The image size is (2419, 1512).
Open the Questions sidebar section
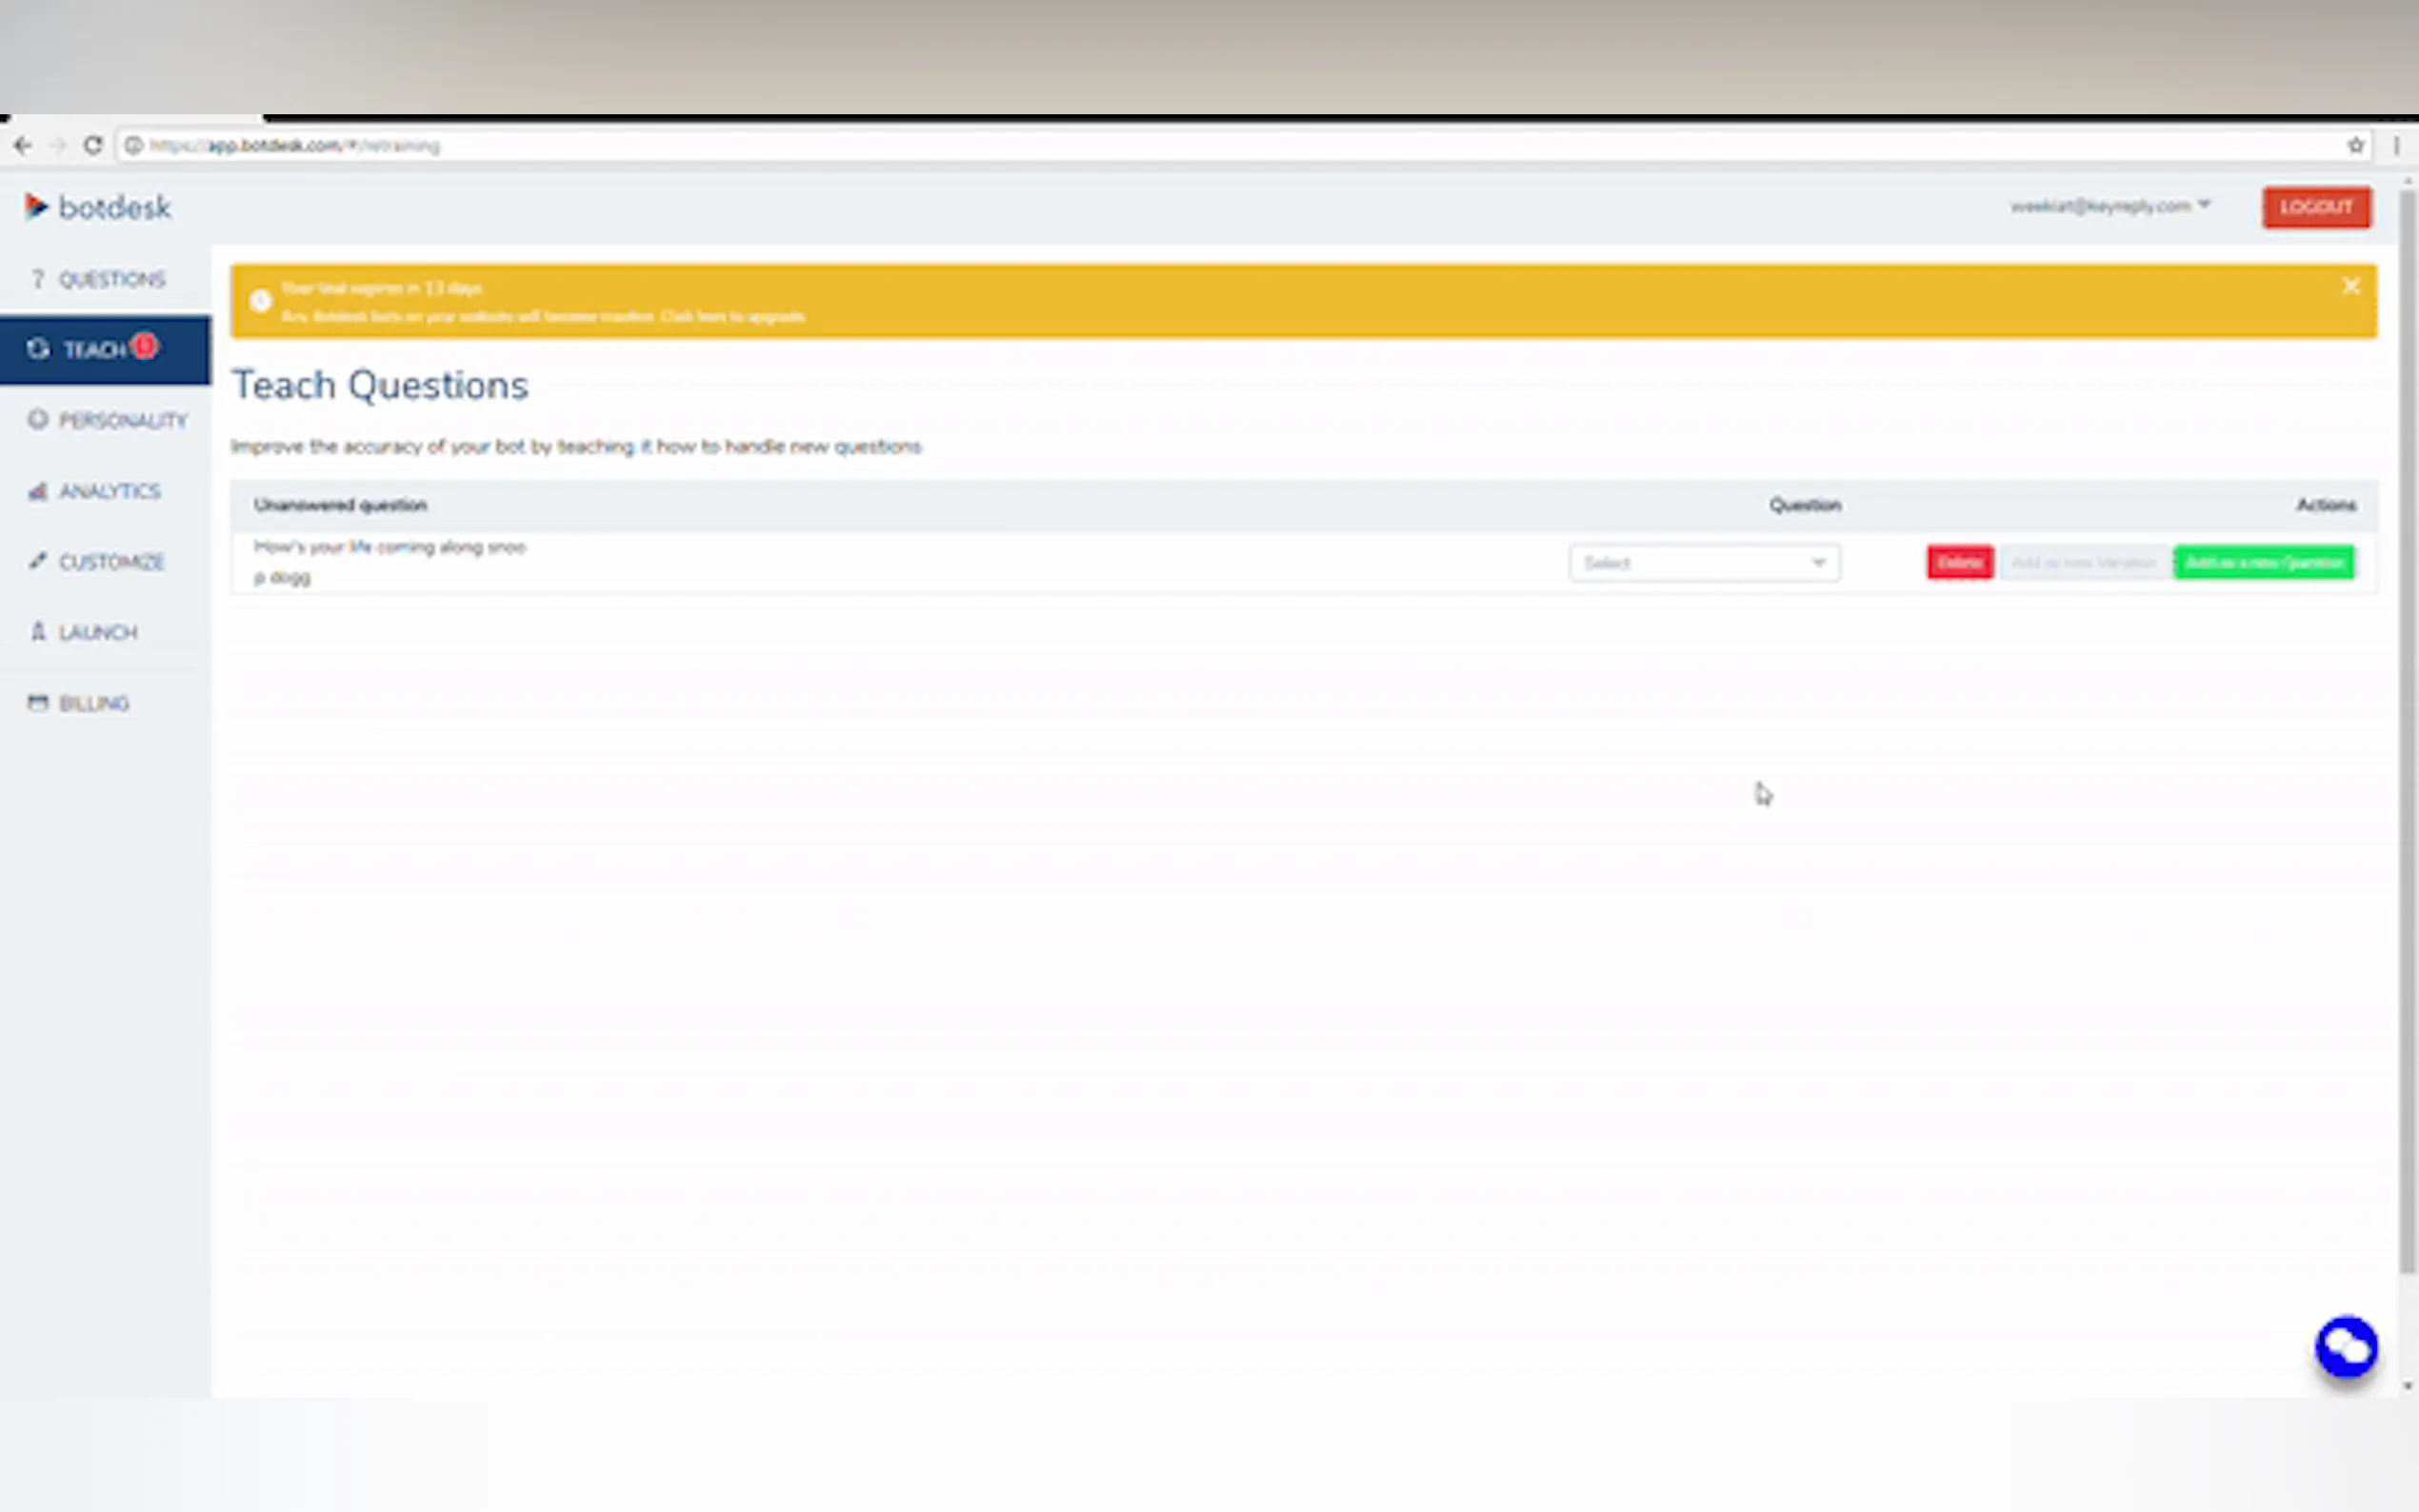(x=110, y=279)
